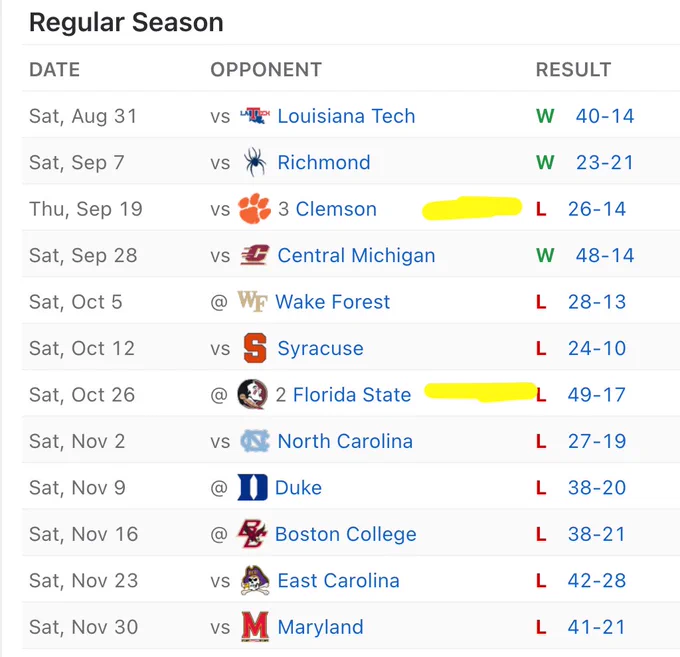Open the Boston College team page
The image size is (680, 657).
(346, 534)
